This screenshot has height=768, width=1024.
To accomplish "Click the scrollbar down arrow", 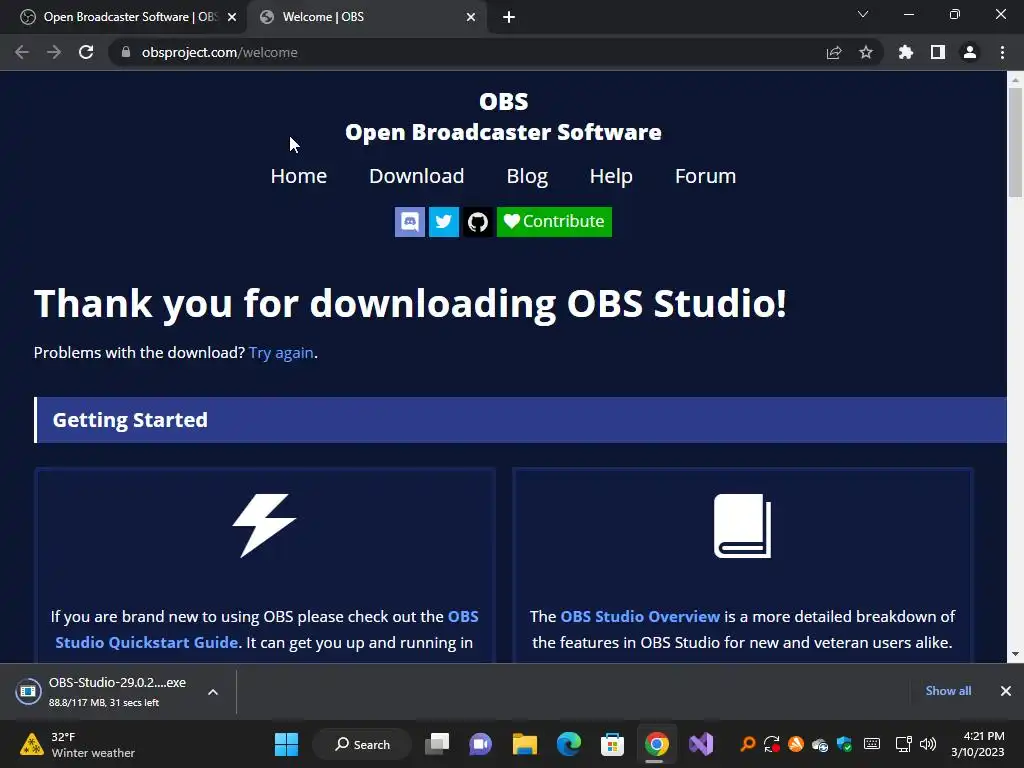I will [x=1015, y=654].
